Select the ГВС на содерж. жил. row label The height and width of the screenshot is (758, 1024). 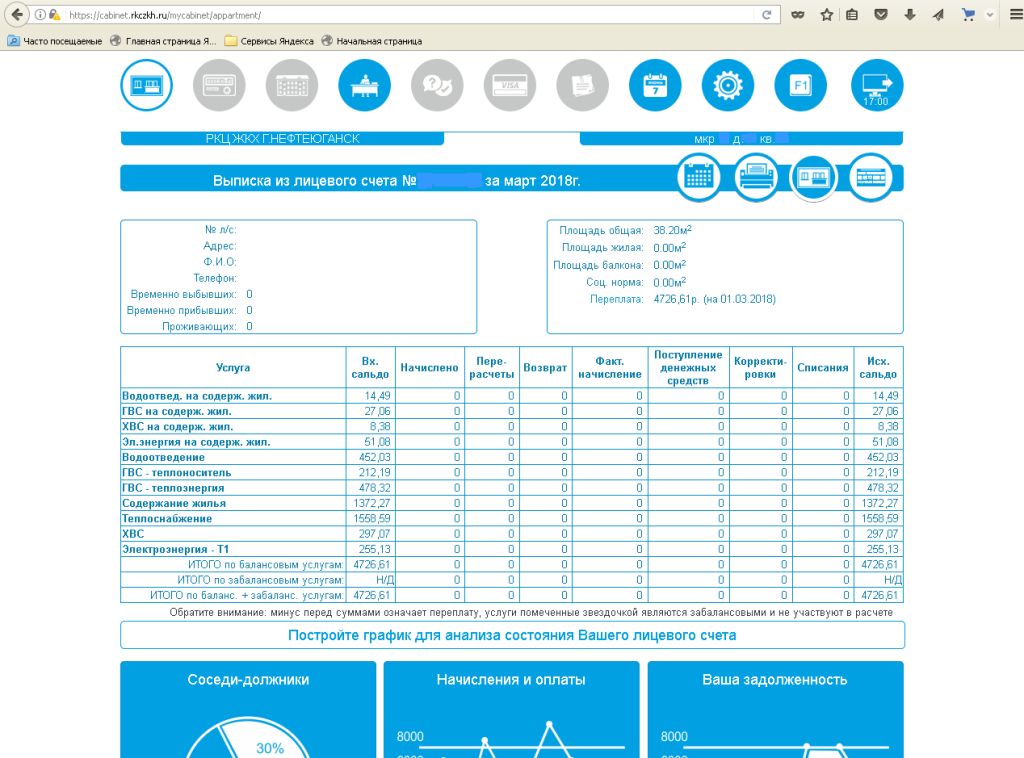pos(176,411)
